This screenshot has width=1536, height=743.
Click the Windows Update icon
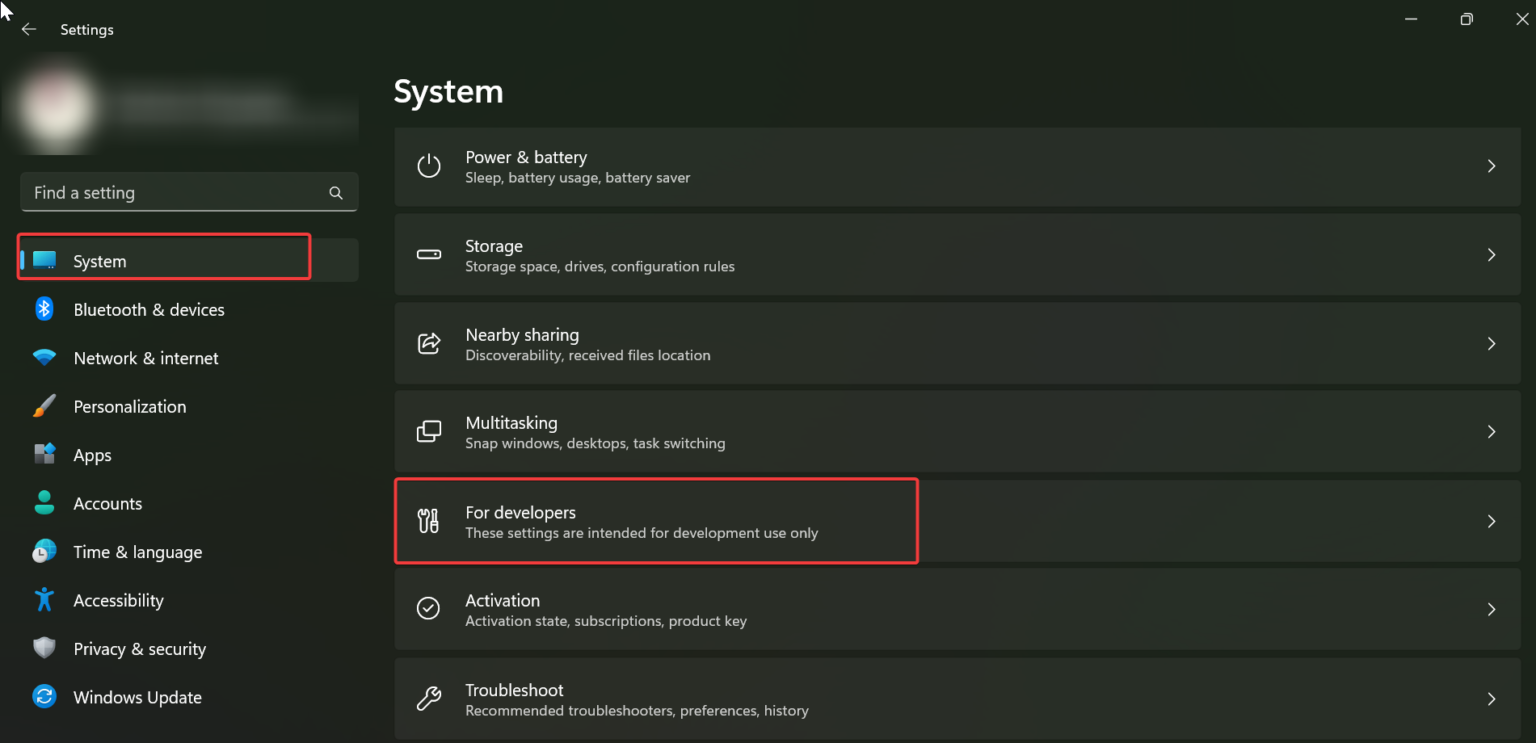click(x=44, y=697)
